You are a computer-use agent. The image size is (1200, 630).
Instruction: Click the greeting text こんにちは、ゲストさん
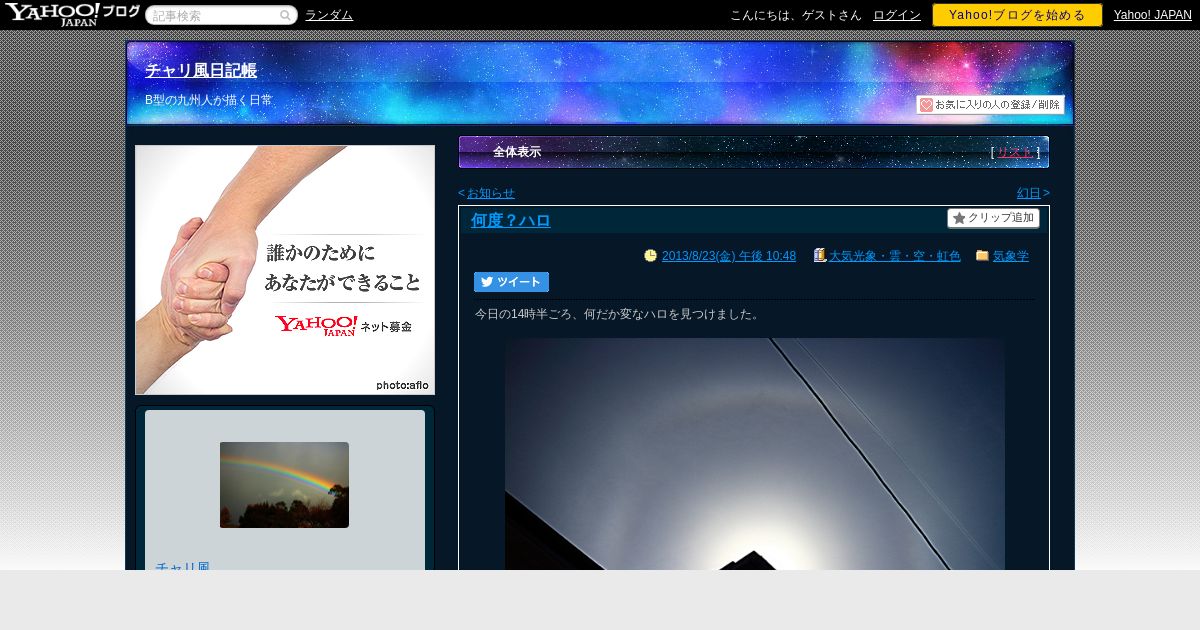click(796, 15)
